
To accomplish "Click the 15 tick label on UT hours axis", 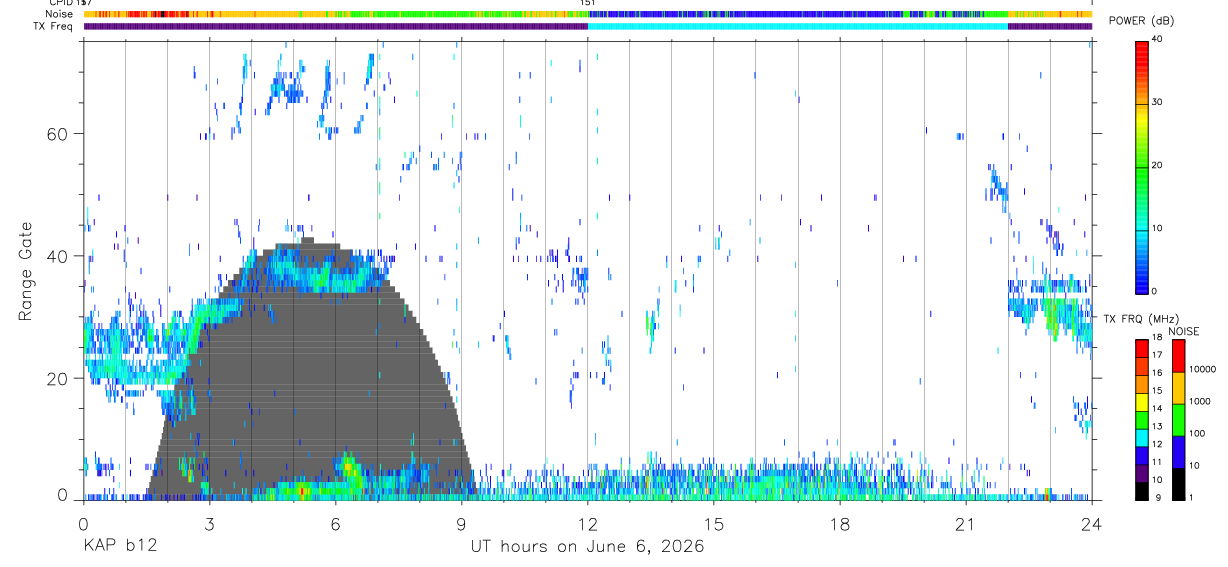I will (713, 523).
